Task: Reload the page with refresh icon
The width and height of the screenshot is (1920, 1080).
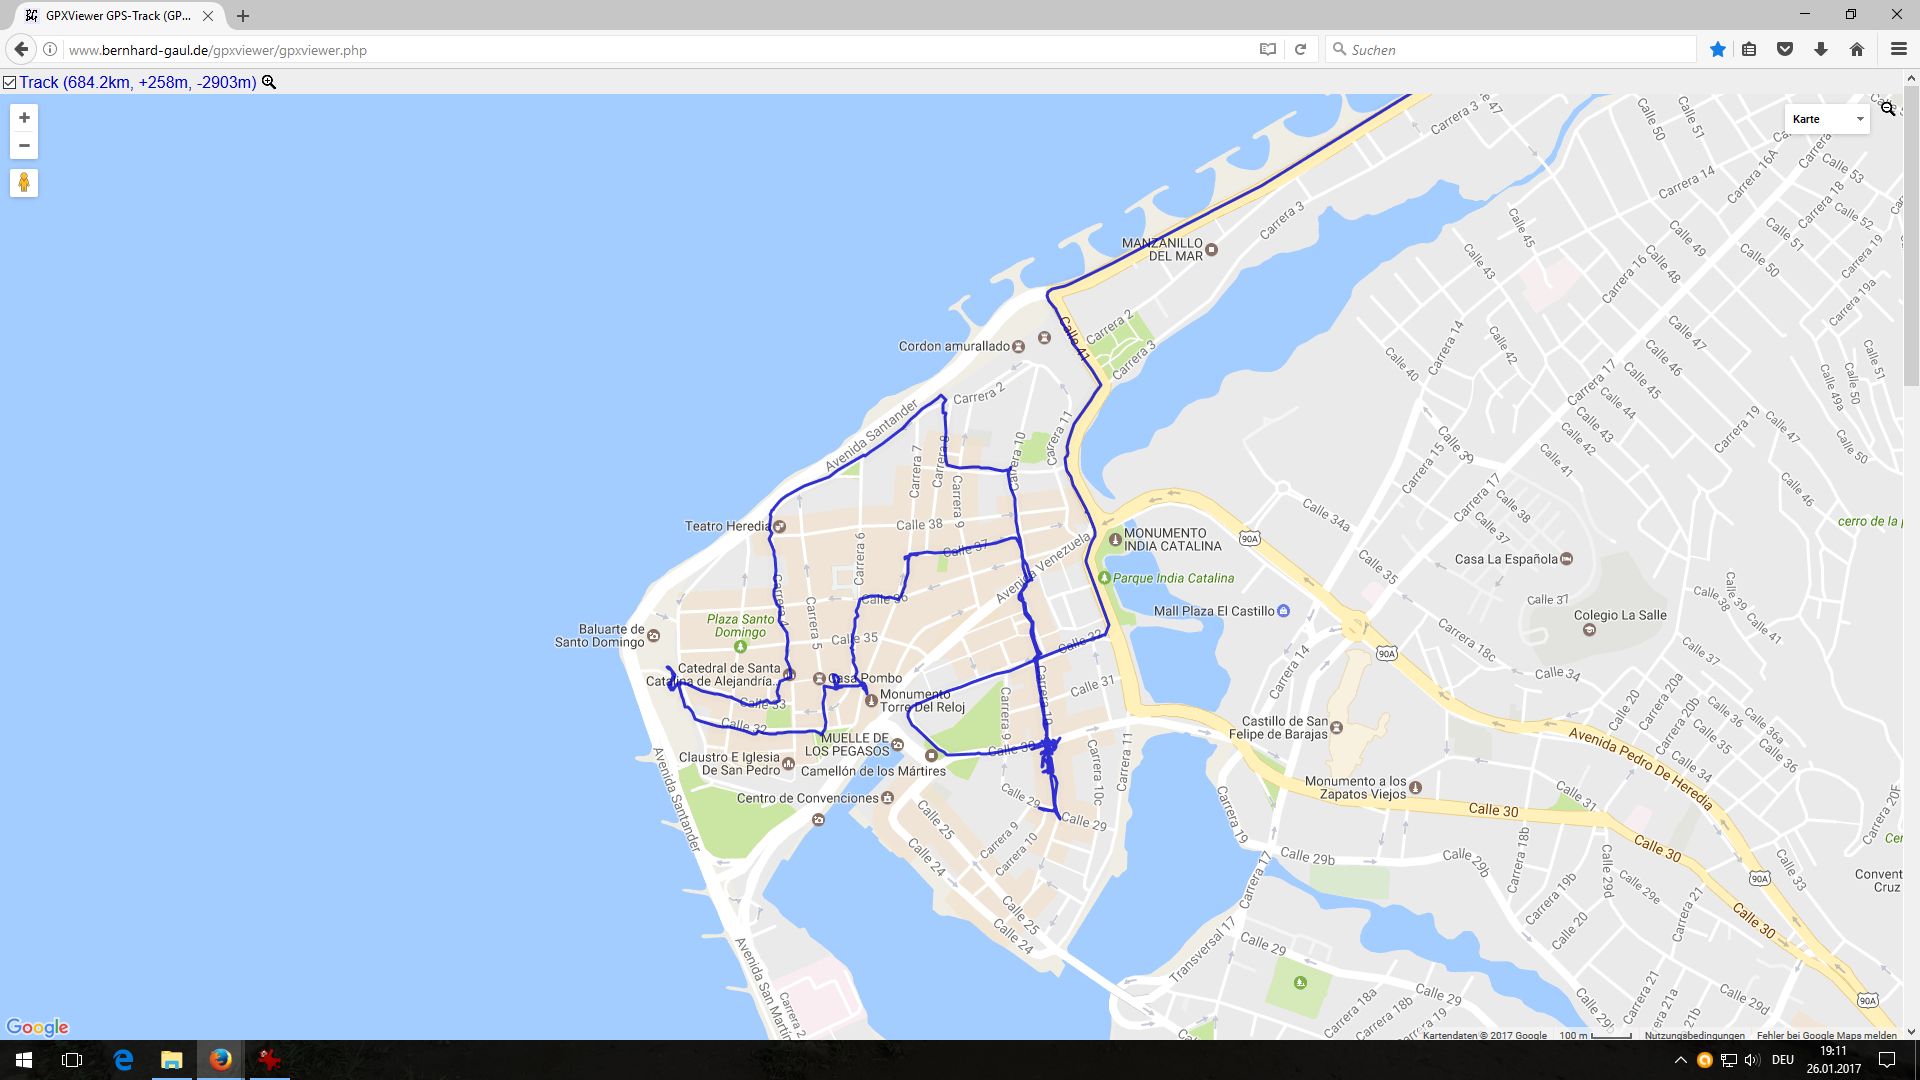Action: tap(1300, 49)
